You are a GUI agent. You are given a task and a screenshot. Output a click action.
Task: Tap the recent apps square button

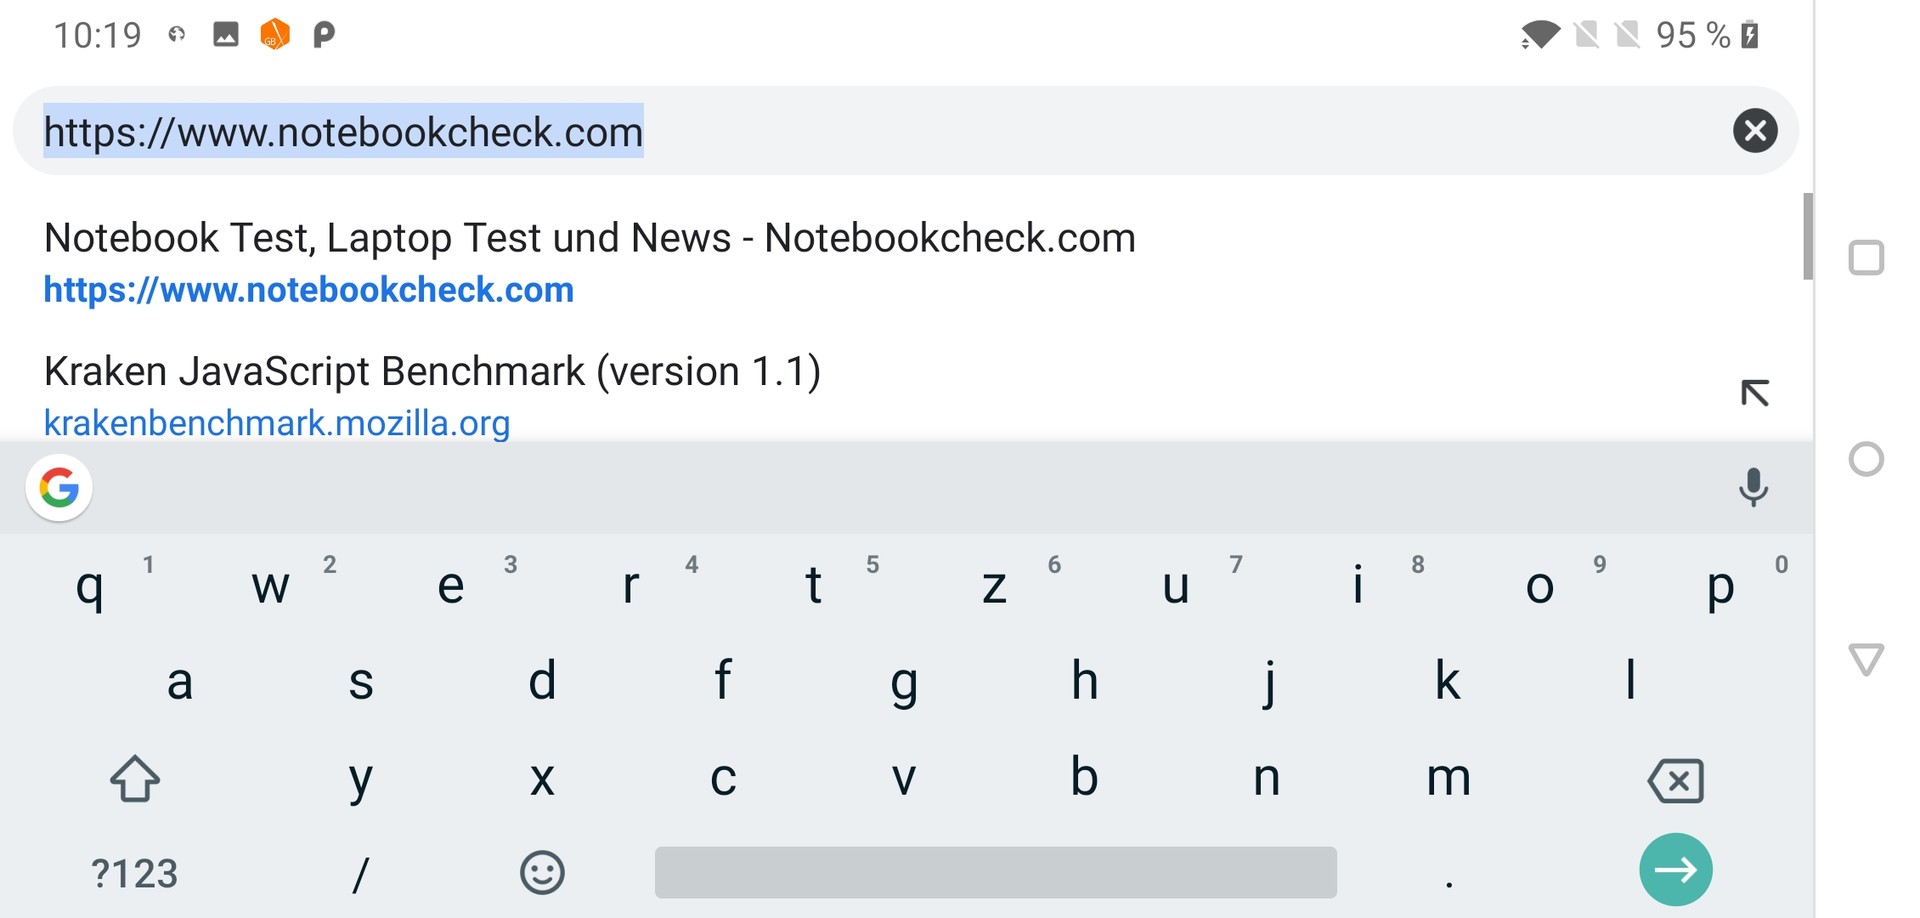pyautogui.click(x=1865, y=258)
